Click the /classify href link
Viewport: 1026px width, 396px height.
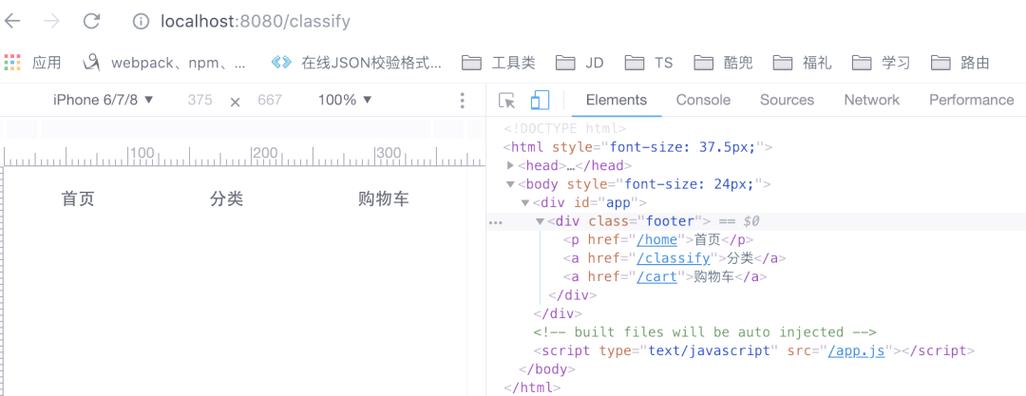pyautogui.click(x=673, y=259)
